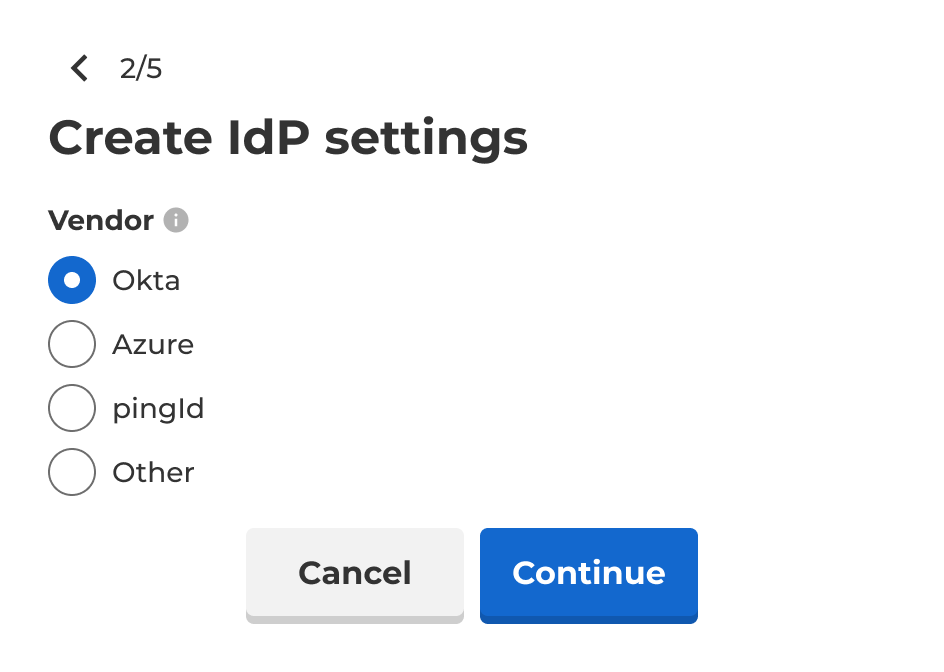Click the 2/5 step indicator
The width and height of the screenshot is (944, 672).
[x=141, y=69]
